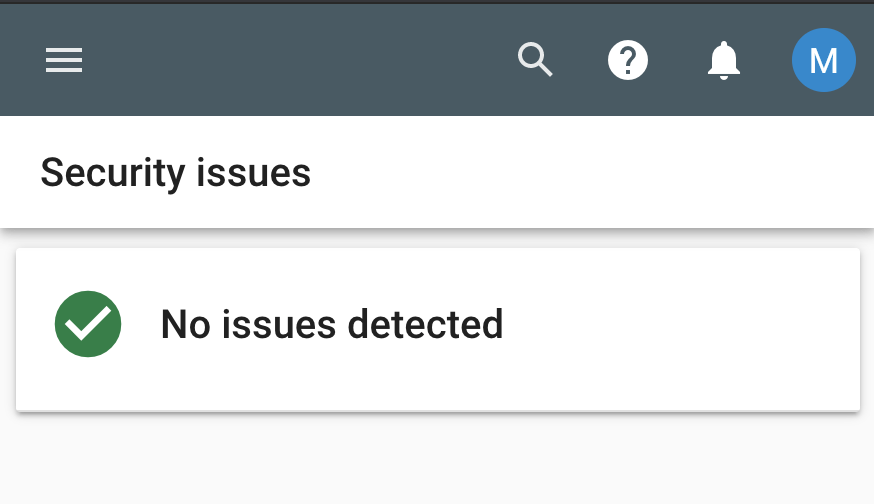The image size is (874, 504).
Task: Open help via question mark icon
Action: coord(628,61)
